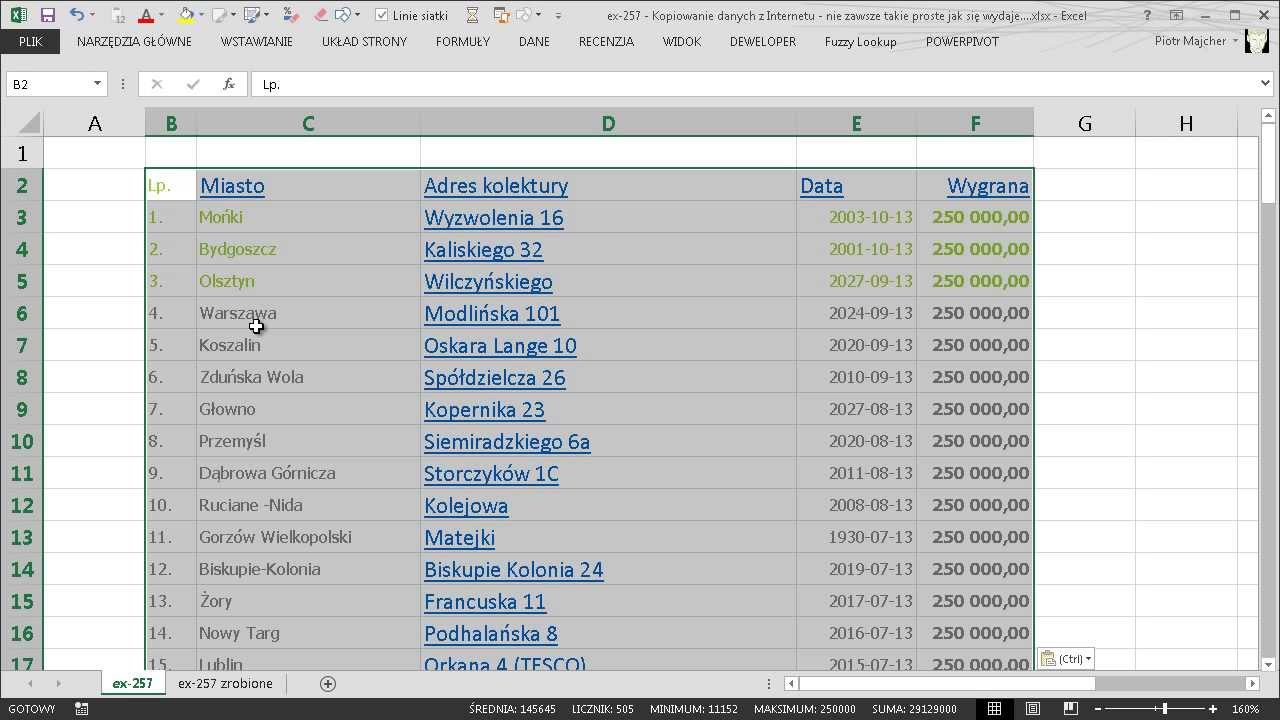The height and width of the screenshot is (720, 1280).
Task: Apply red font color with the A icon
Action: click(x=146, y=15)
